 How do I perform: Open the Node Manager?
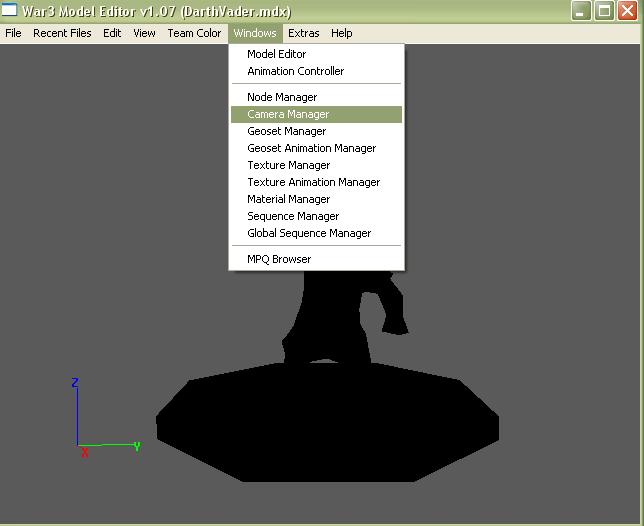pyautogui.click(x=316, y=97)
